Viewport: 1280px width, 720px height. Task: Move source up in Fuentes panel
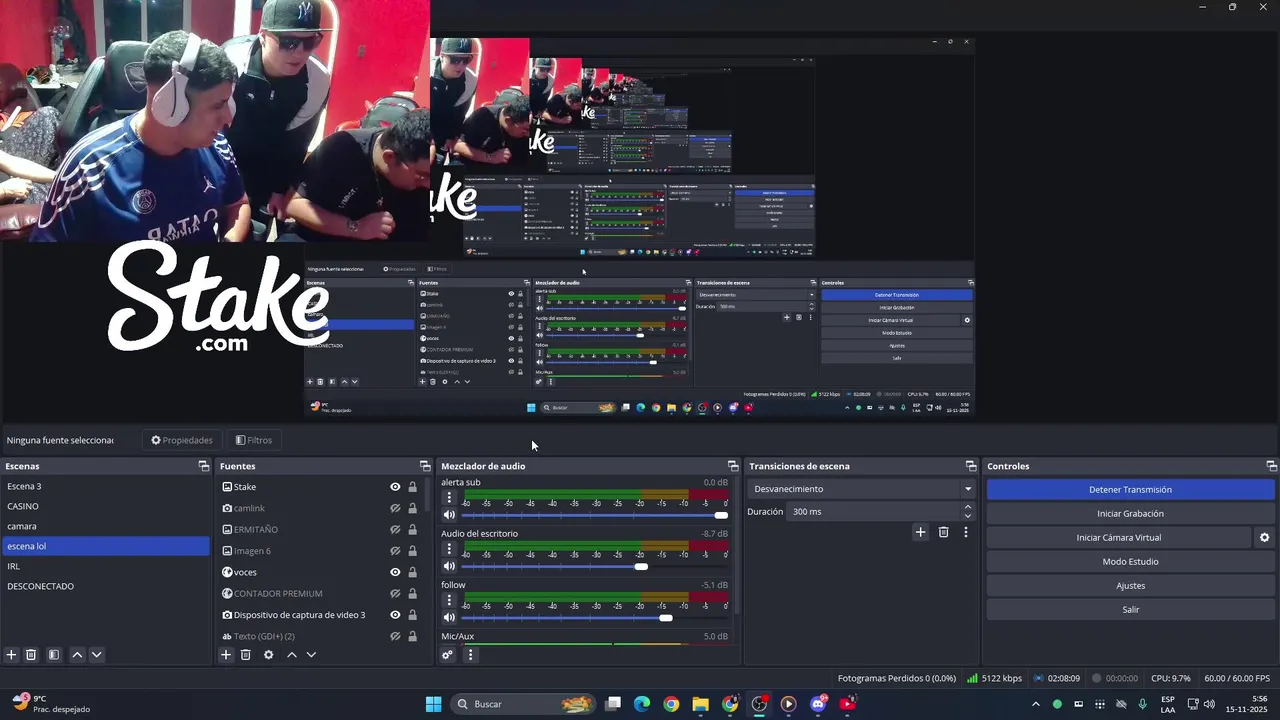(292, 655)
